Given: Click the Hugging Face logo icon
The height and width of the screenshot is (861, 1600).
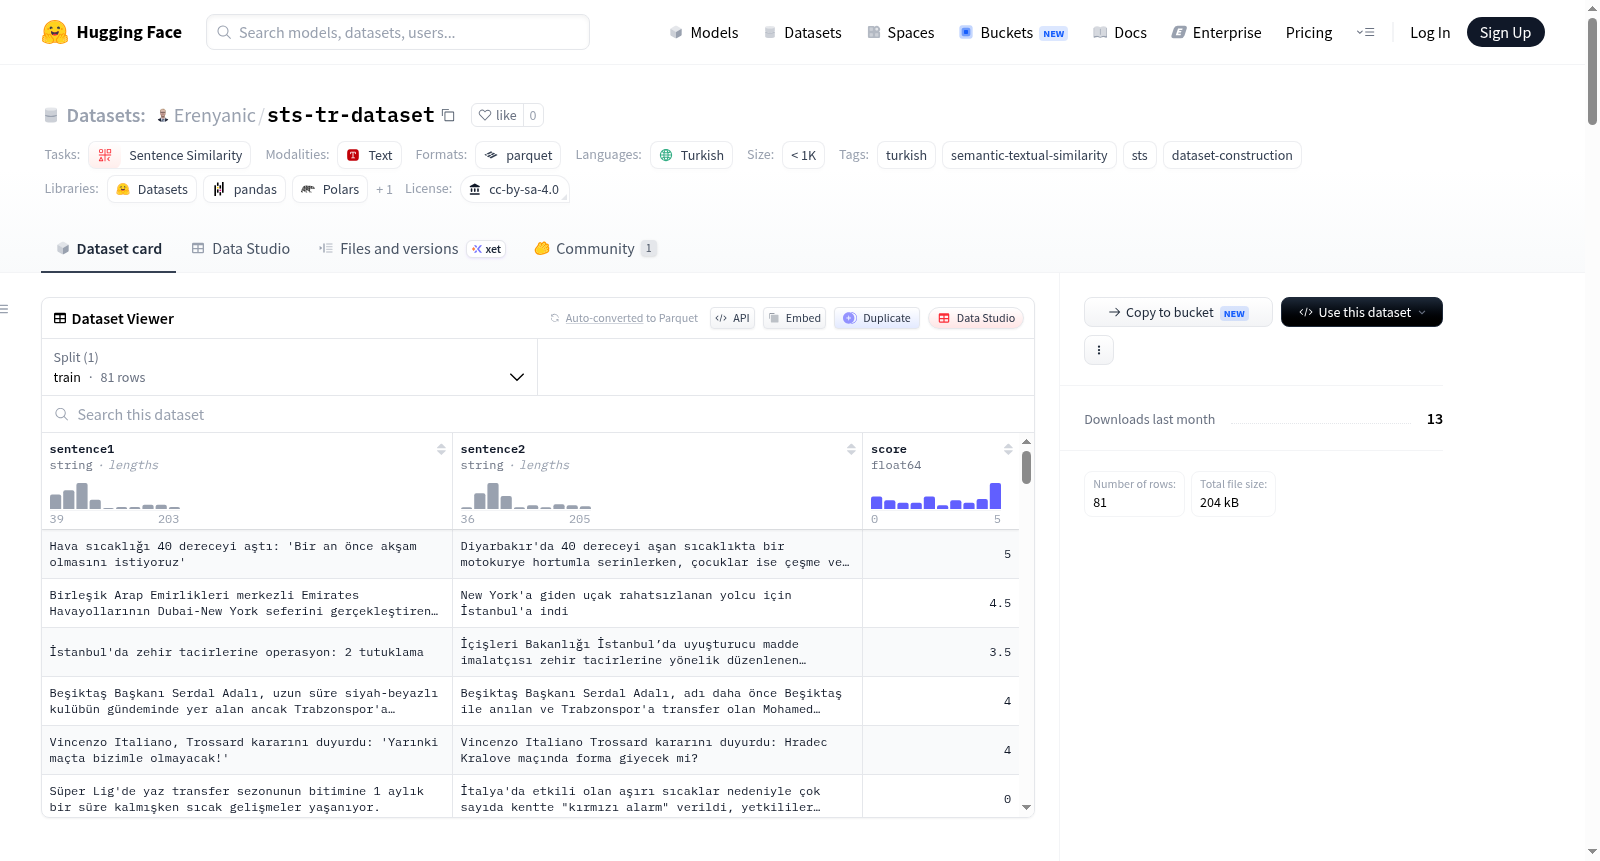Looking at the screenshot, I should click(55, 32).
